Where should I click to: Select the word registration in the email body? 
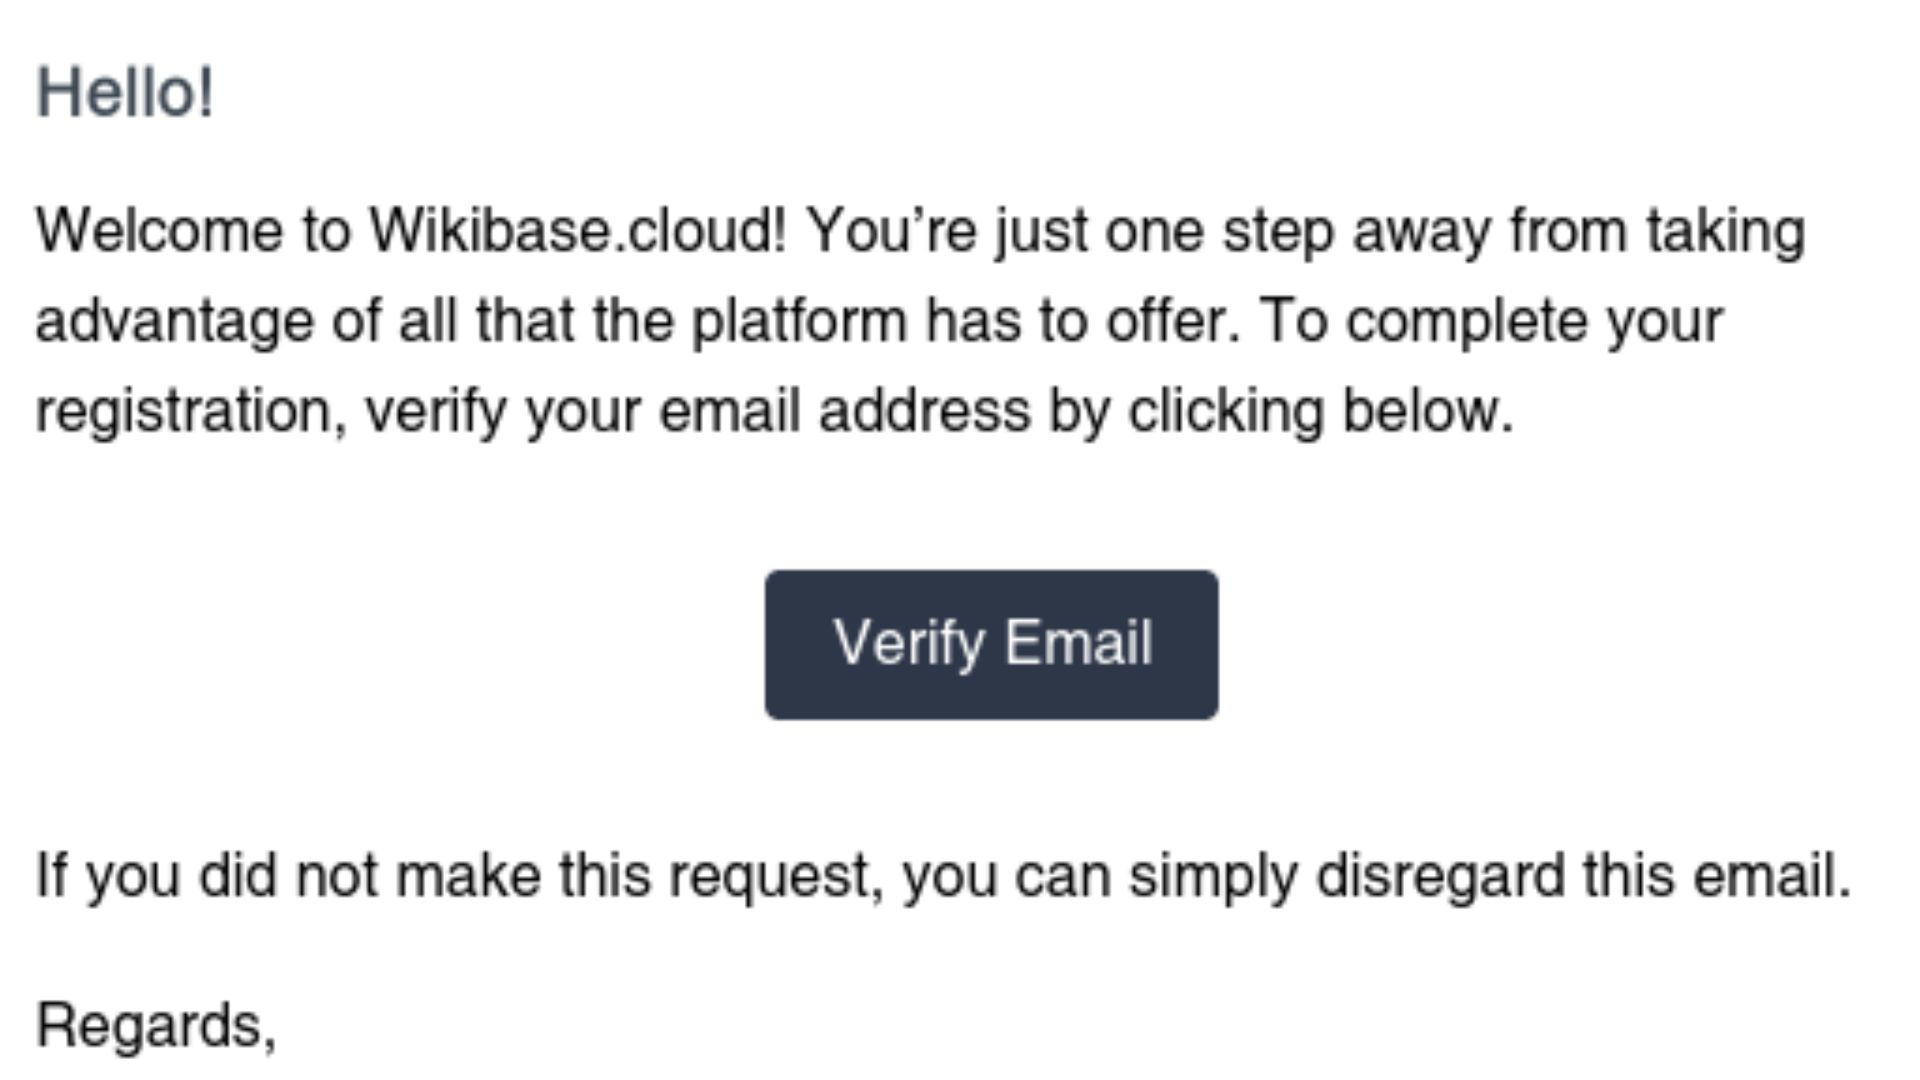(185, 408)
